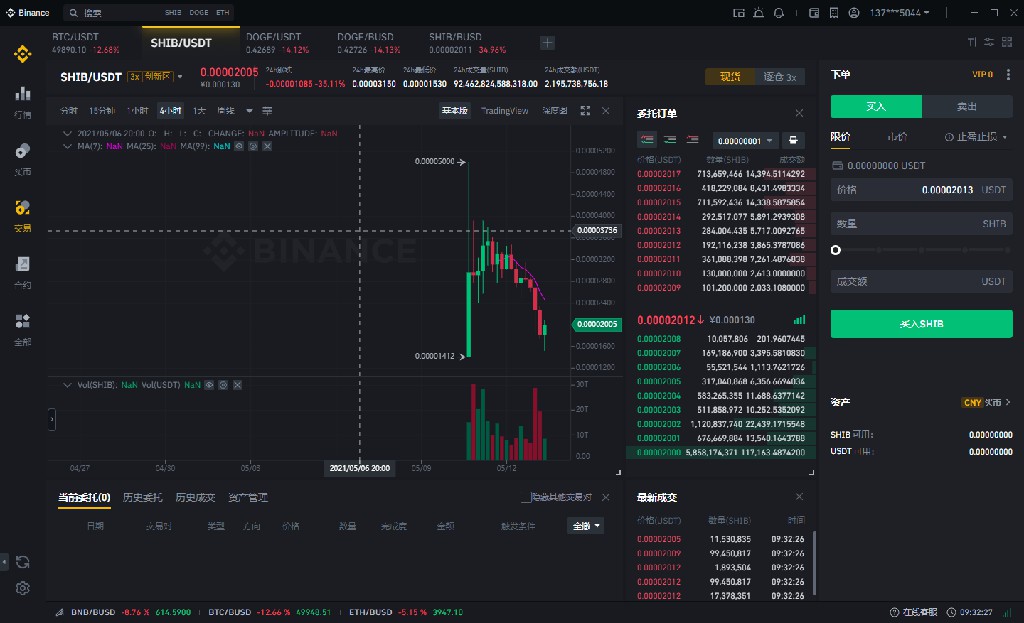This screenshot has width=1024, height=623.
Task: Select the TradingView chart tab
Action: point(504,111)
